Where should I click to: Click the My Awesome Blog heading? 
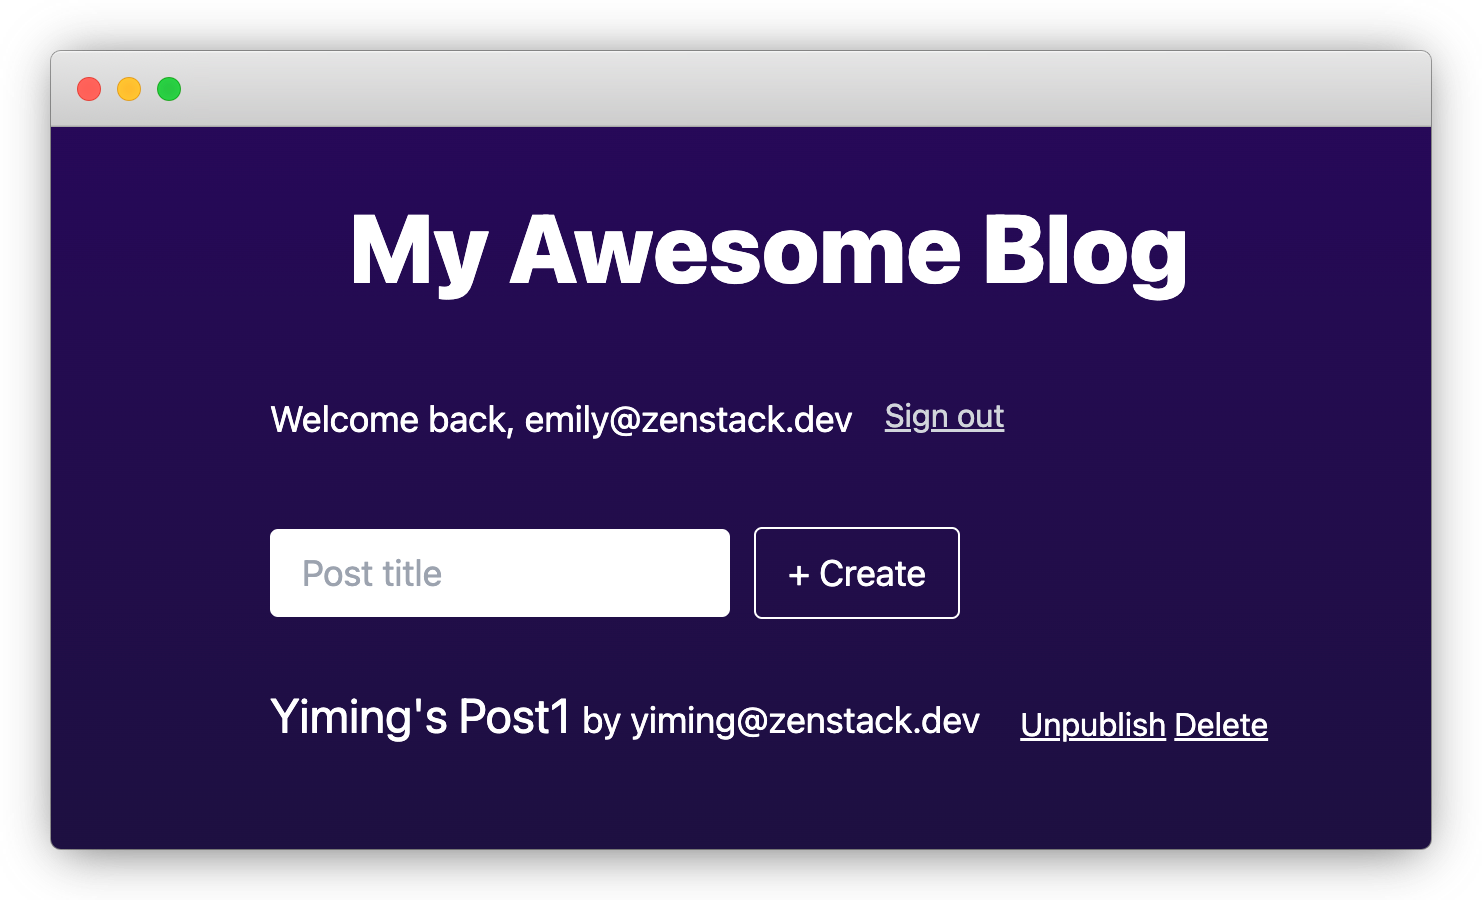[x=768, y=250]
